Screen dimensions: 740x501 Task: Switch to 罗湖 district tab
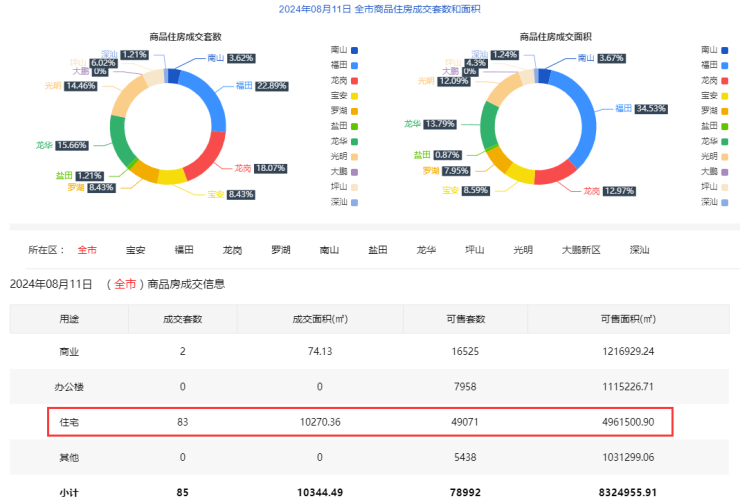coord(281,250)
